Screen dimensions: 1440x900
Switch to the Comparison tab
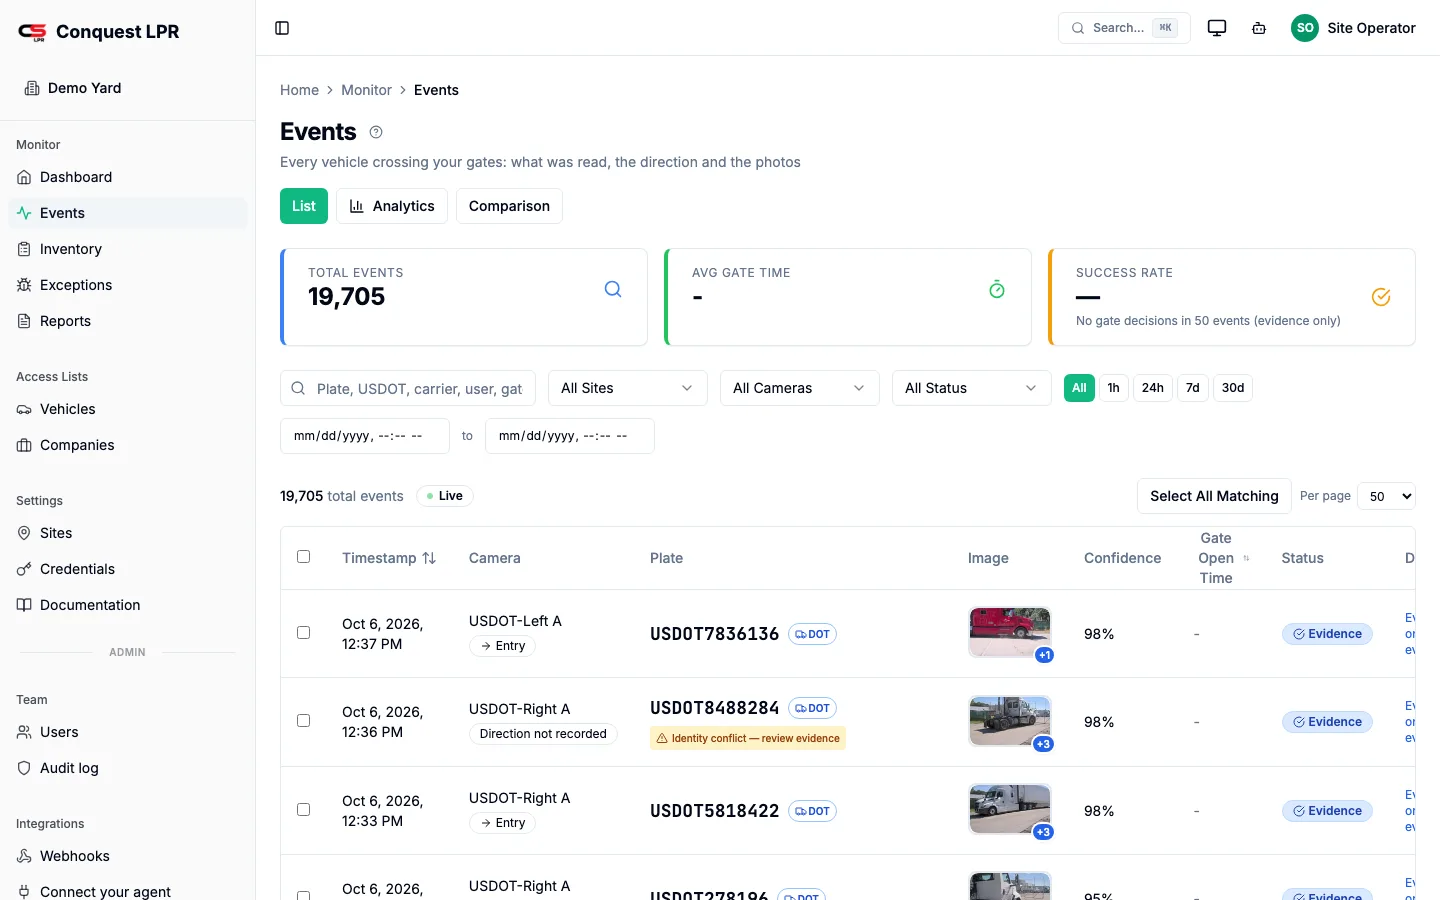[509, 206]
